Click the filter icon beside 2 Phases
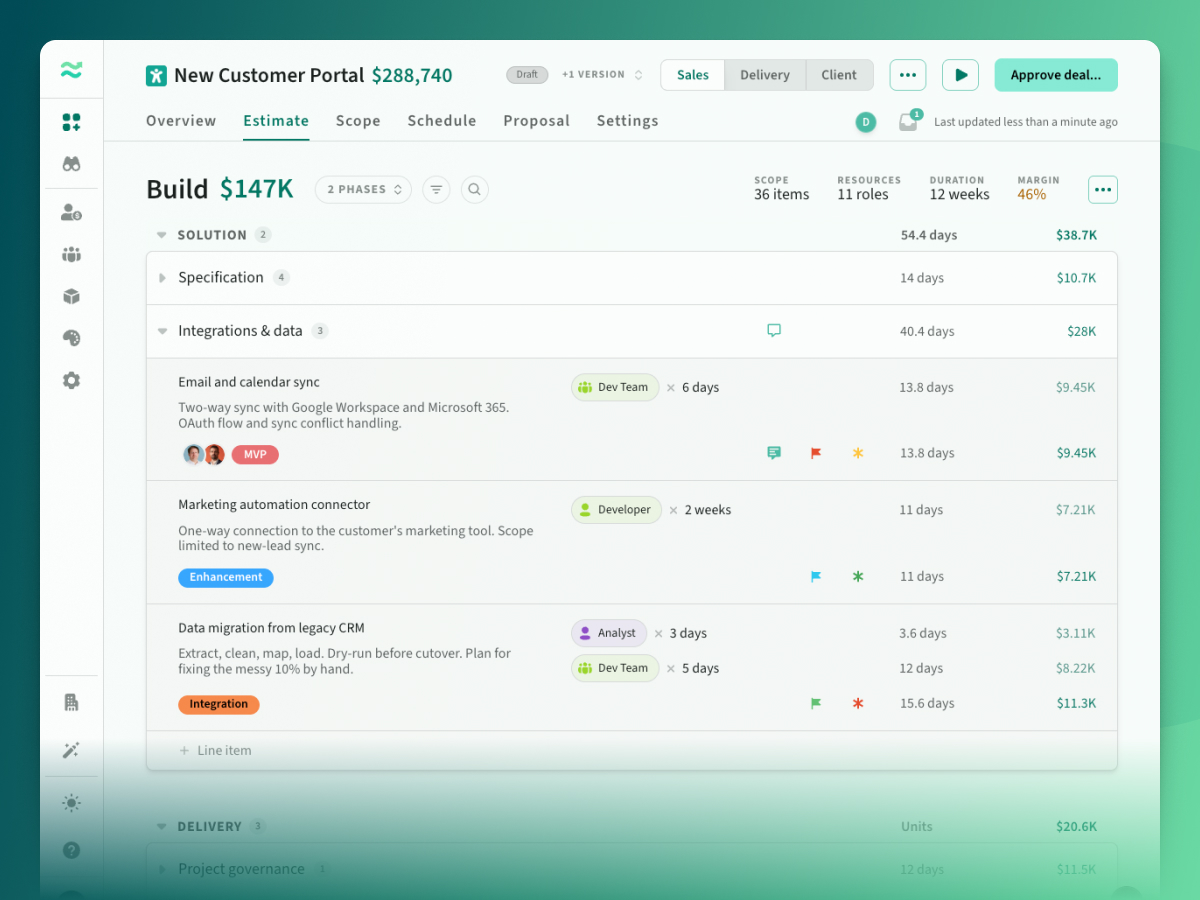This screenshot has width=1200, height=900. 436,189
